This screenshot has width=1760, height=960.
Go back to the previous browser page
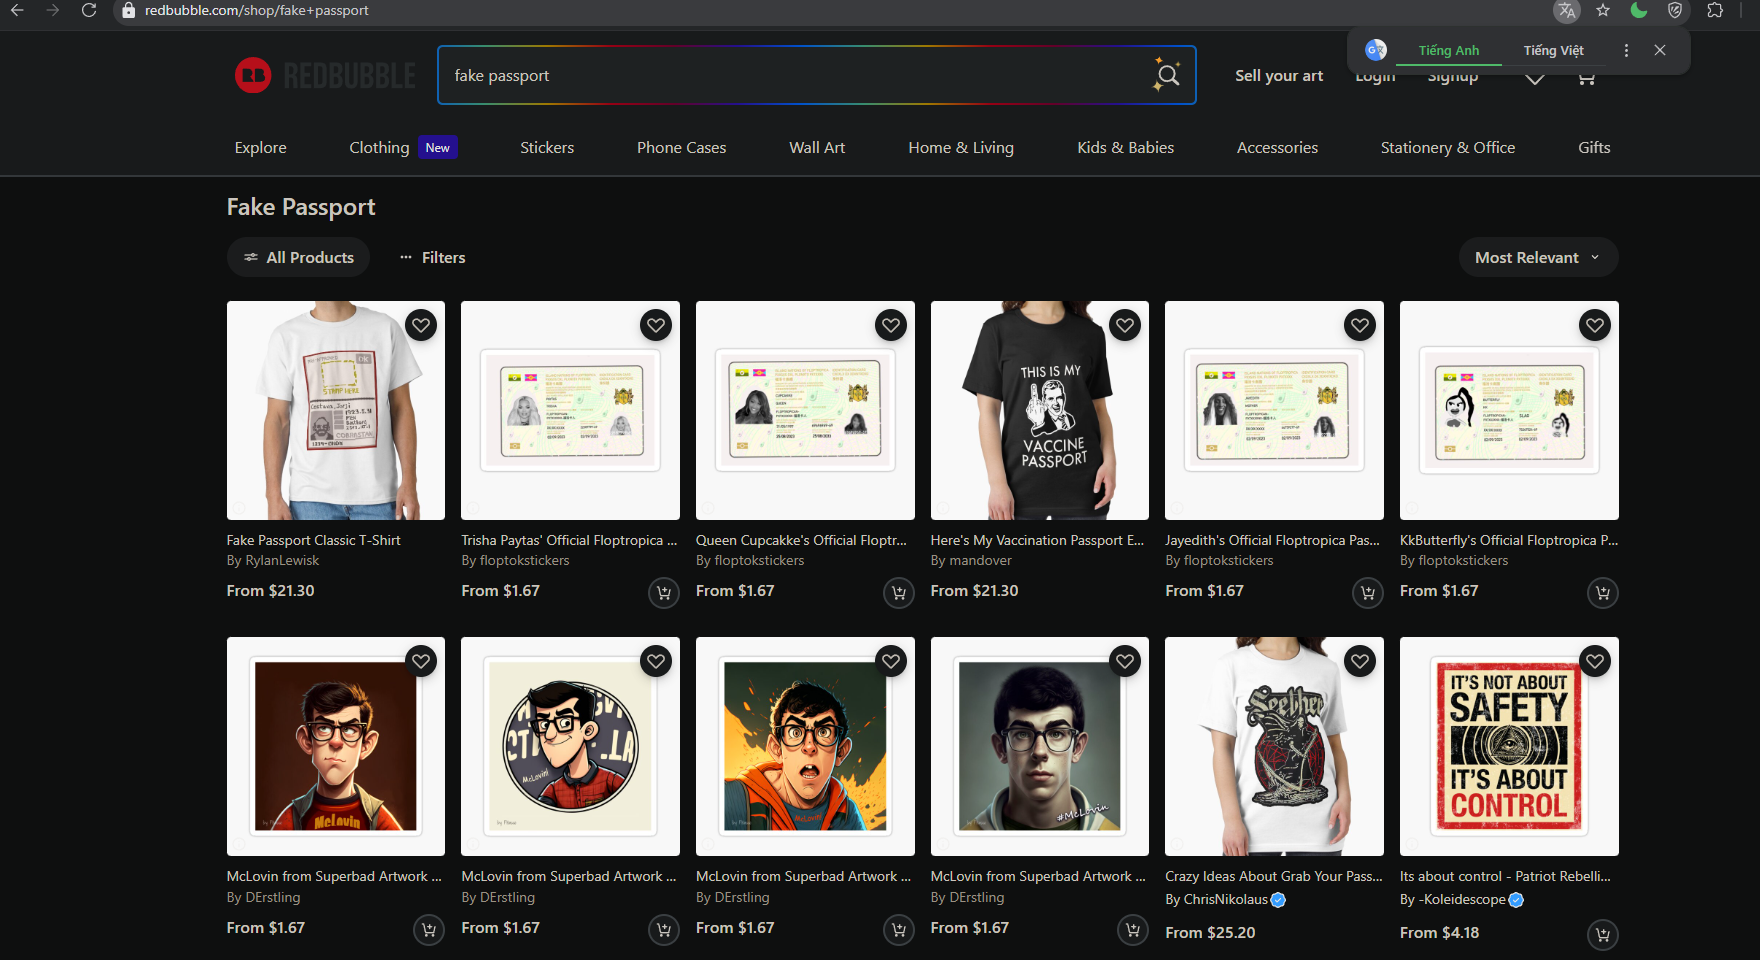17,10
